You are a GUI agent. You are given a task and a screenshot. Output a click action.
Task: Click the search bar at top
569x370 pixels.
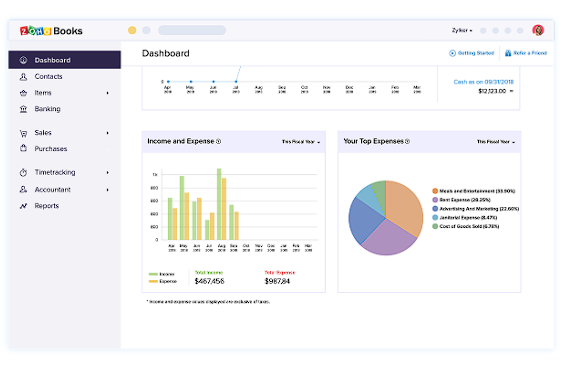[x=192, y=30]
